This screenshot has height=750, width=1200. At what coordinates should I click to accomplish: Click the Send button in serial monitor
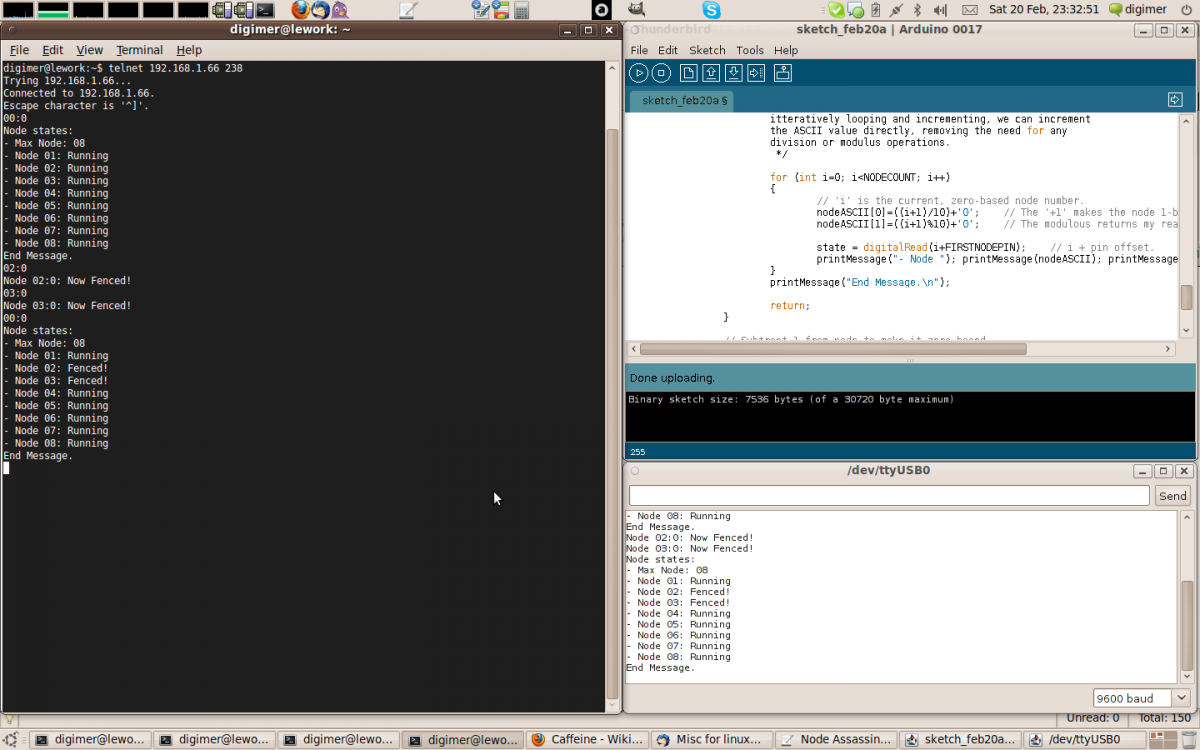pos(1172,496)
